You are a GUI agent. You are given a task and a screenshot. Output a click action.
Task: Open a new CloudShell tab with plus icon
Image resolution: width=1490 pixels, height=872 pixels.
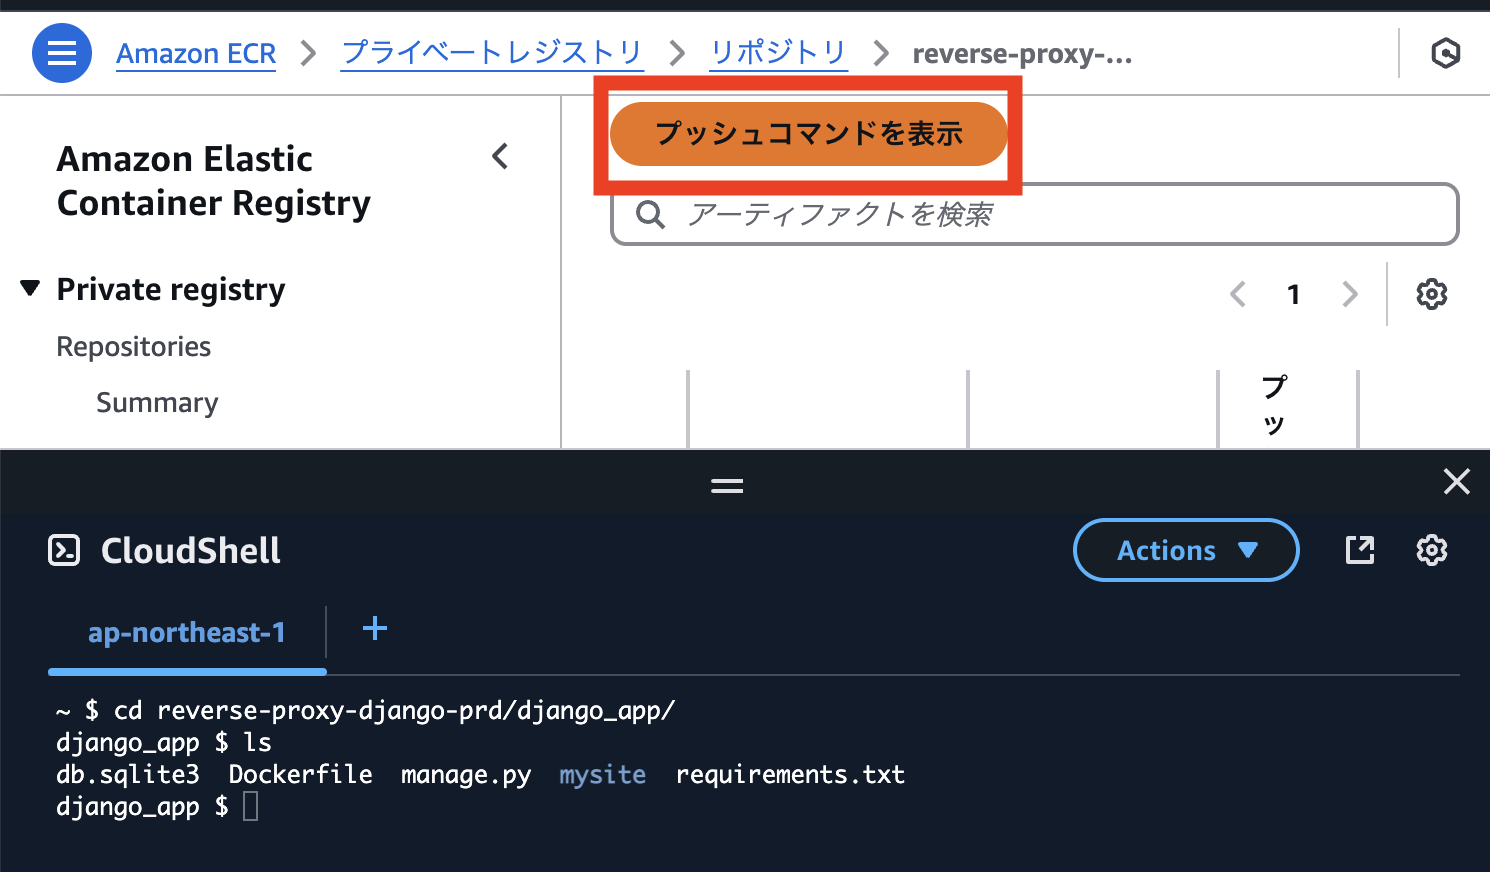coord(375,629)
